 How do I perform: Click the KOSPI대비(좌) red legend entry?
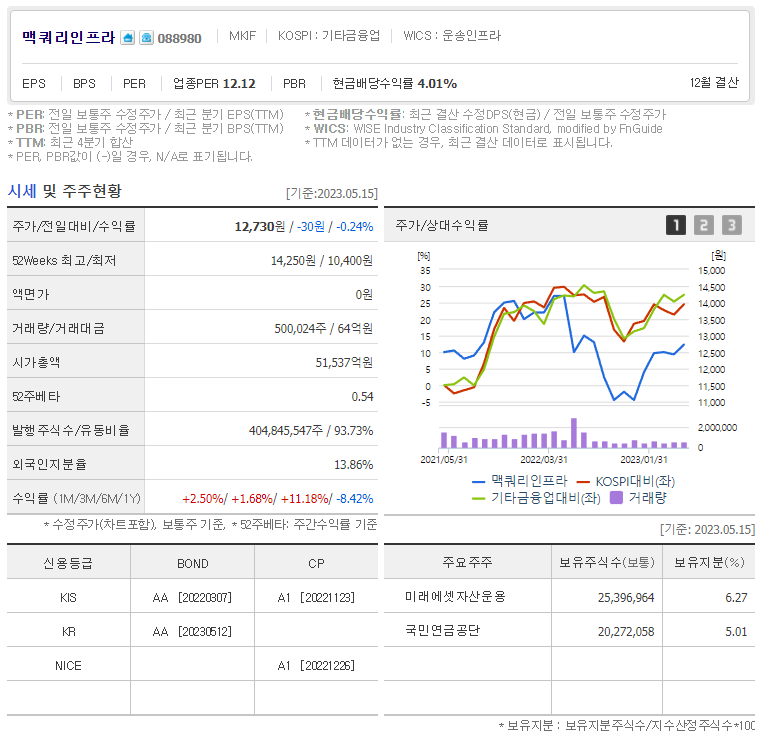(x=626, y=482)
